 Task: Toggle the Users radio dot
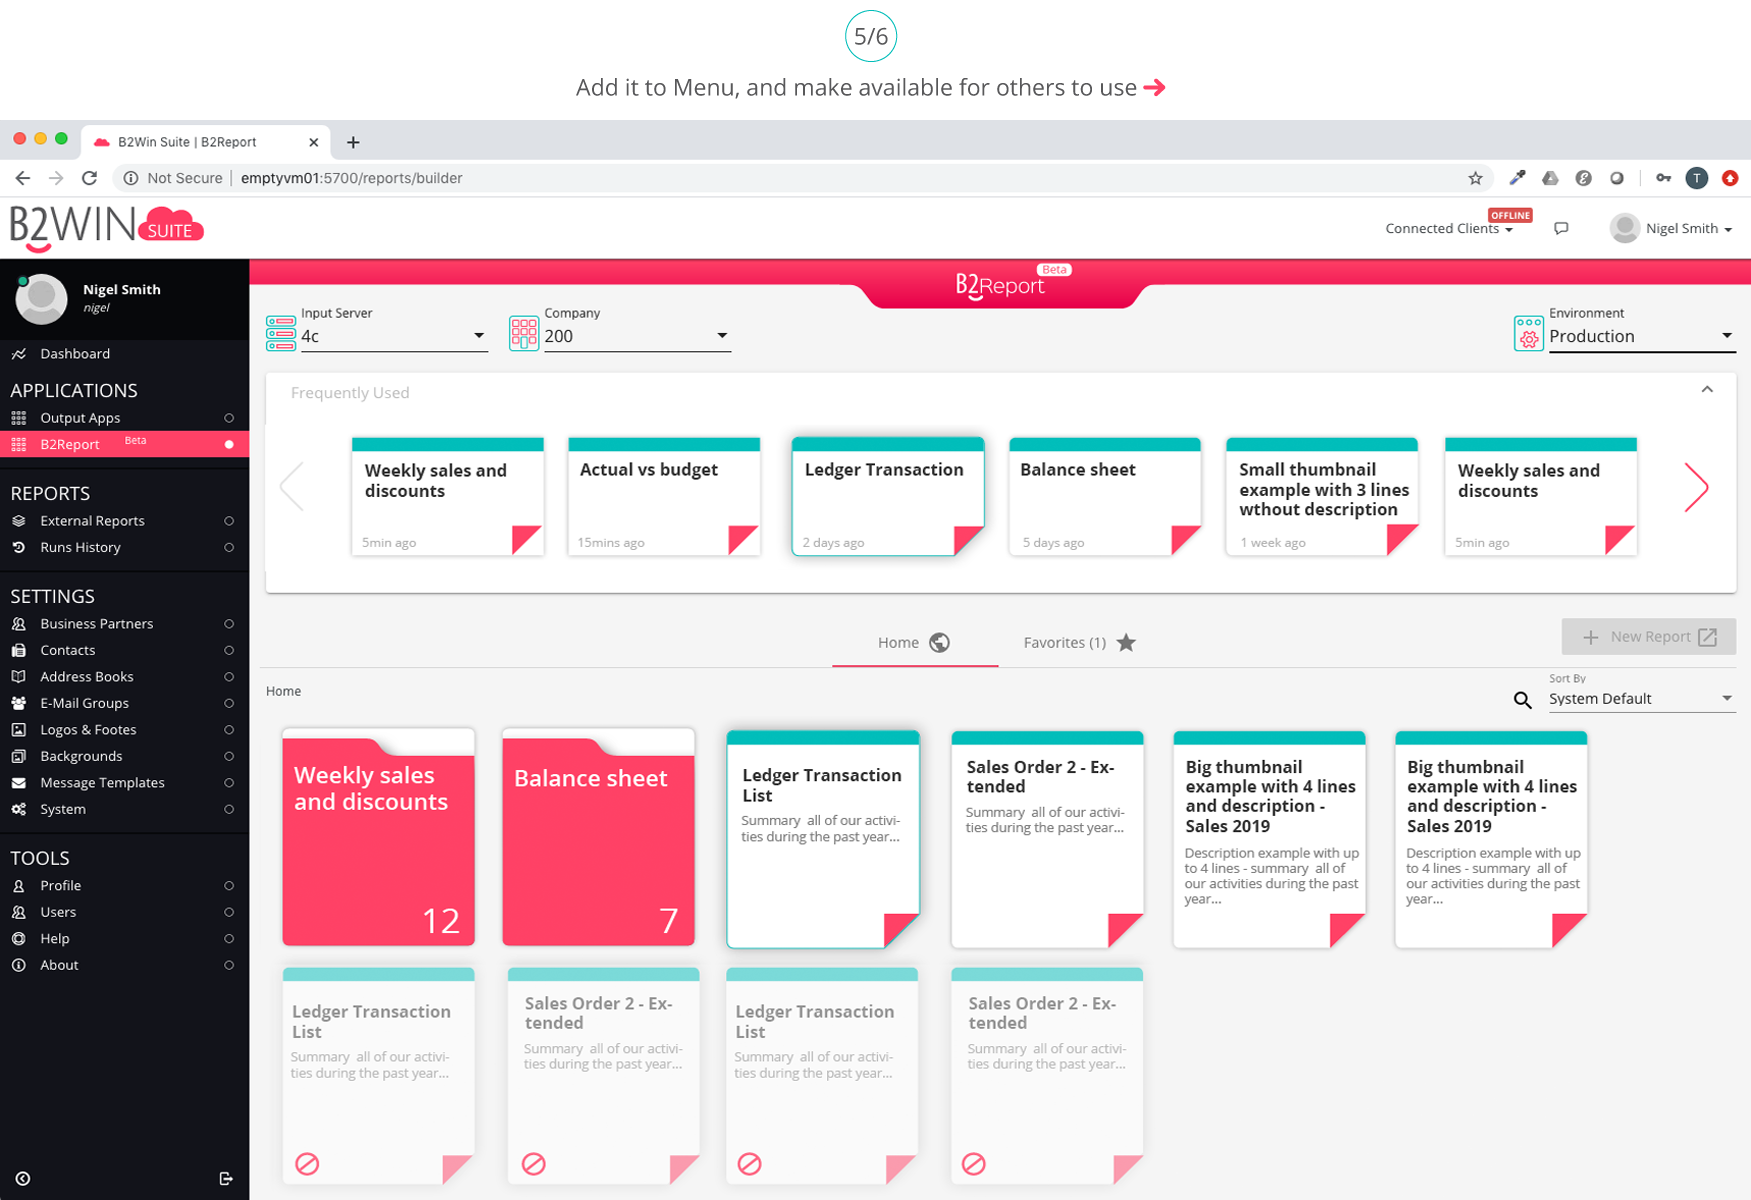(x=229, y=913)
